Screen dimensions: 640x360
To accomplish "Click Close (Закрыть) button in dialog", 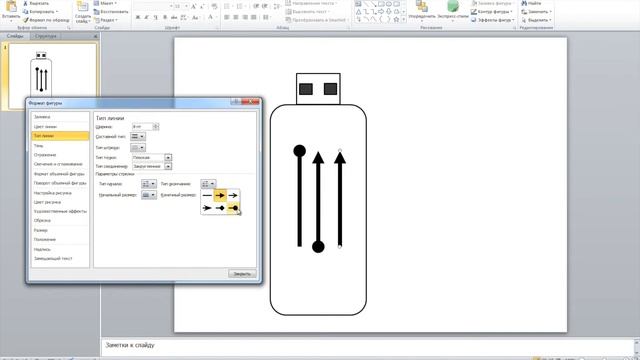I will coord(242,274).
